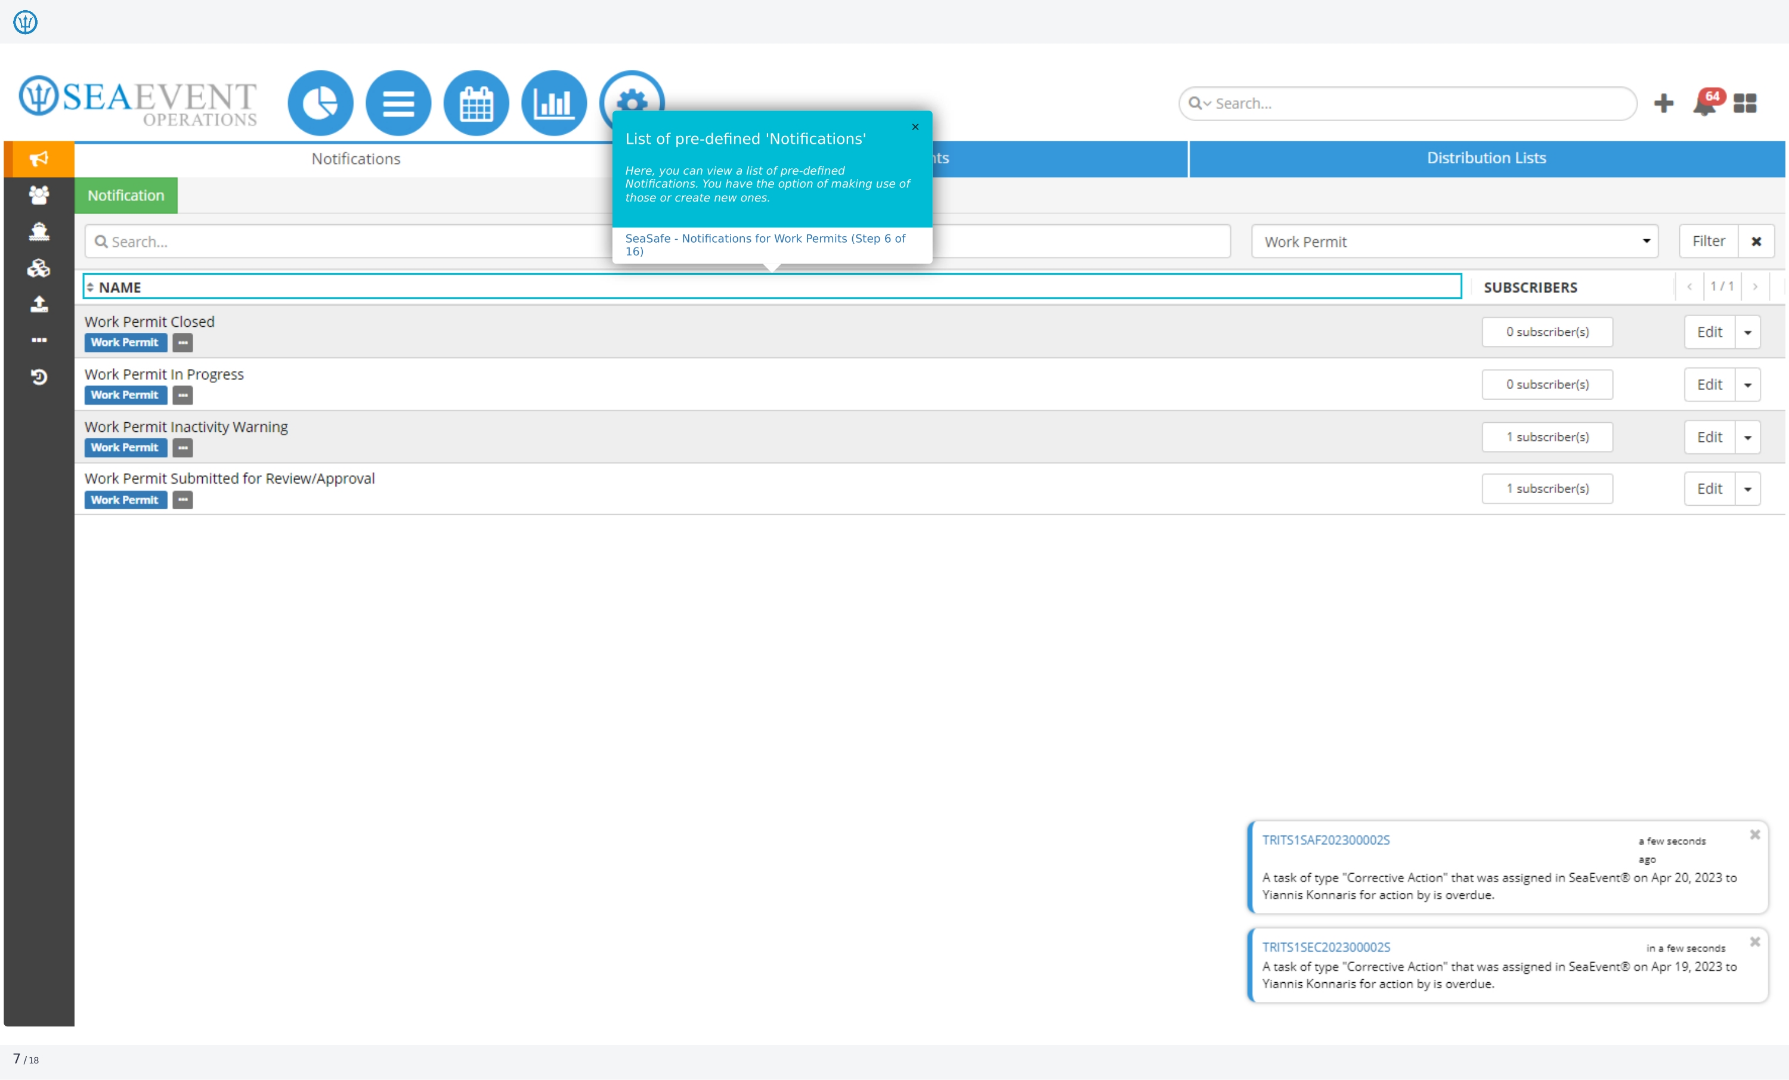Select the users group sidebar icon
The width and height of the screenshot is (1789, 1080).
pos(39,195)
